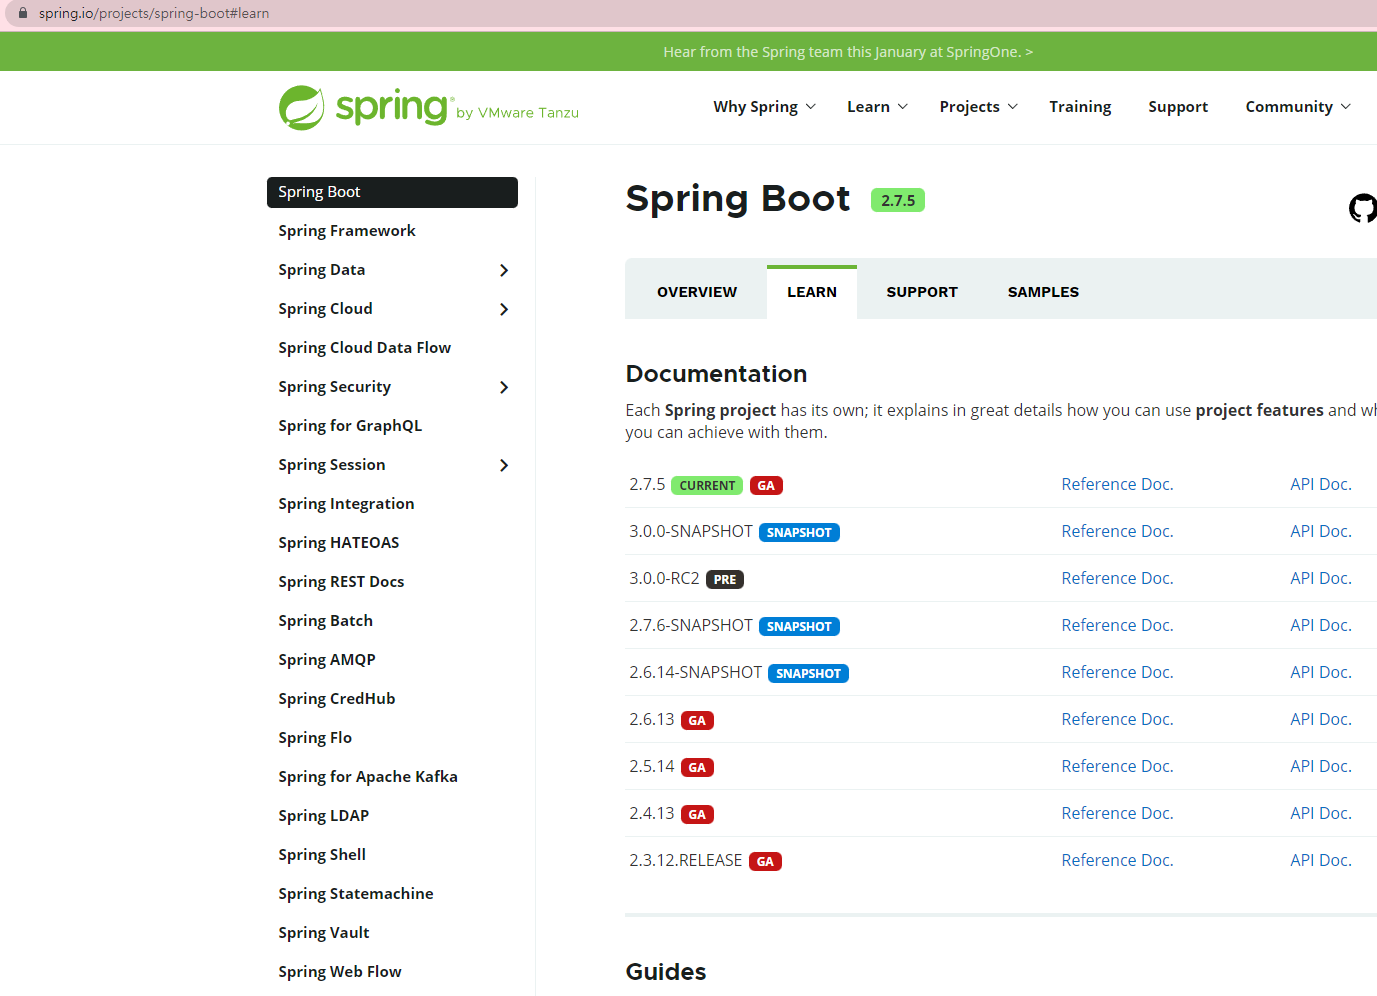Expand Spring Cloud submenu chevron
This screenshot has width=1377, height=996.
[x=504, y=309]
